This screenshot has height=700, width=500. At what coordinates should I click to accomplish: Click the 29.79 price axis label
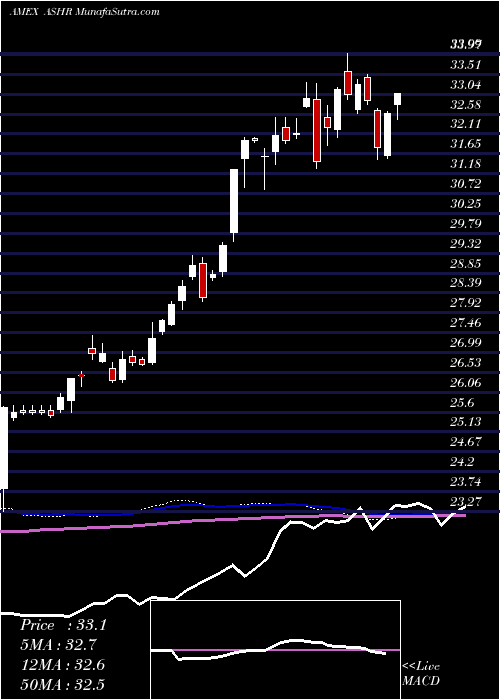click(466, 223)
